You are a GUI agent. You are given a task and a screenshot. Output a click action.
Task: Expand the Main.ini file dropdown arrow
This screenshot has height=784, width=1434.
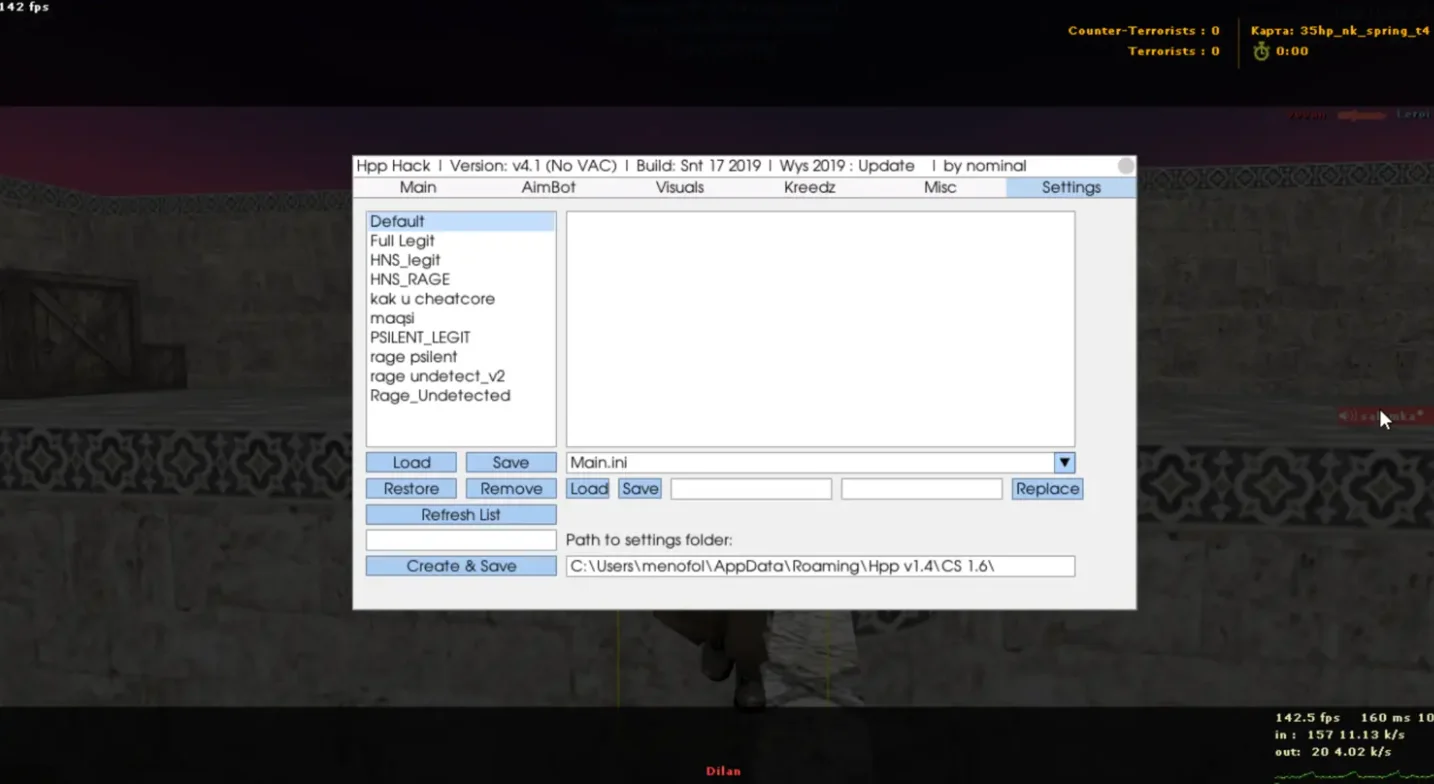point(1064,462)
